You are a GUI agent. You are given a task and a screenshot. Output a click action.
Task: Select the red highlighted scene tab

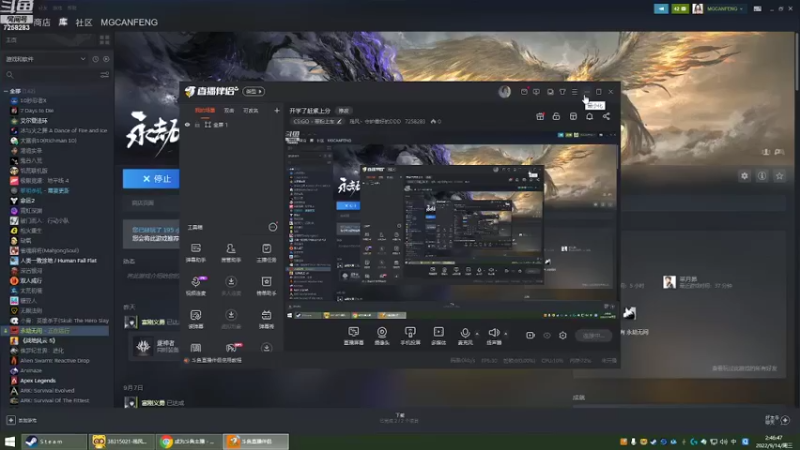tap(205, 110)
